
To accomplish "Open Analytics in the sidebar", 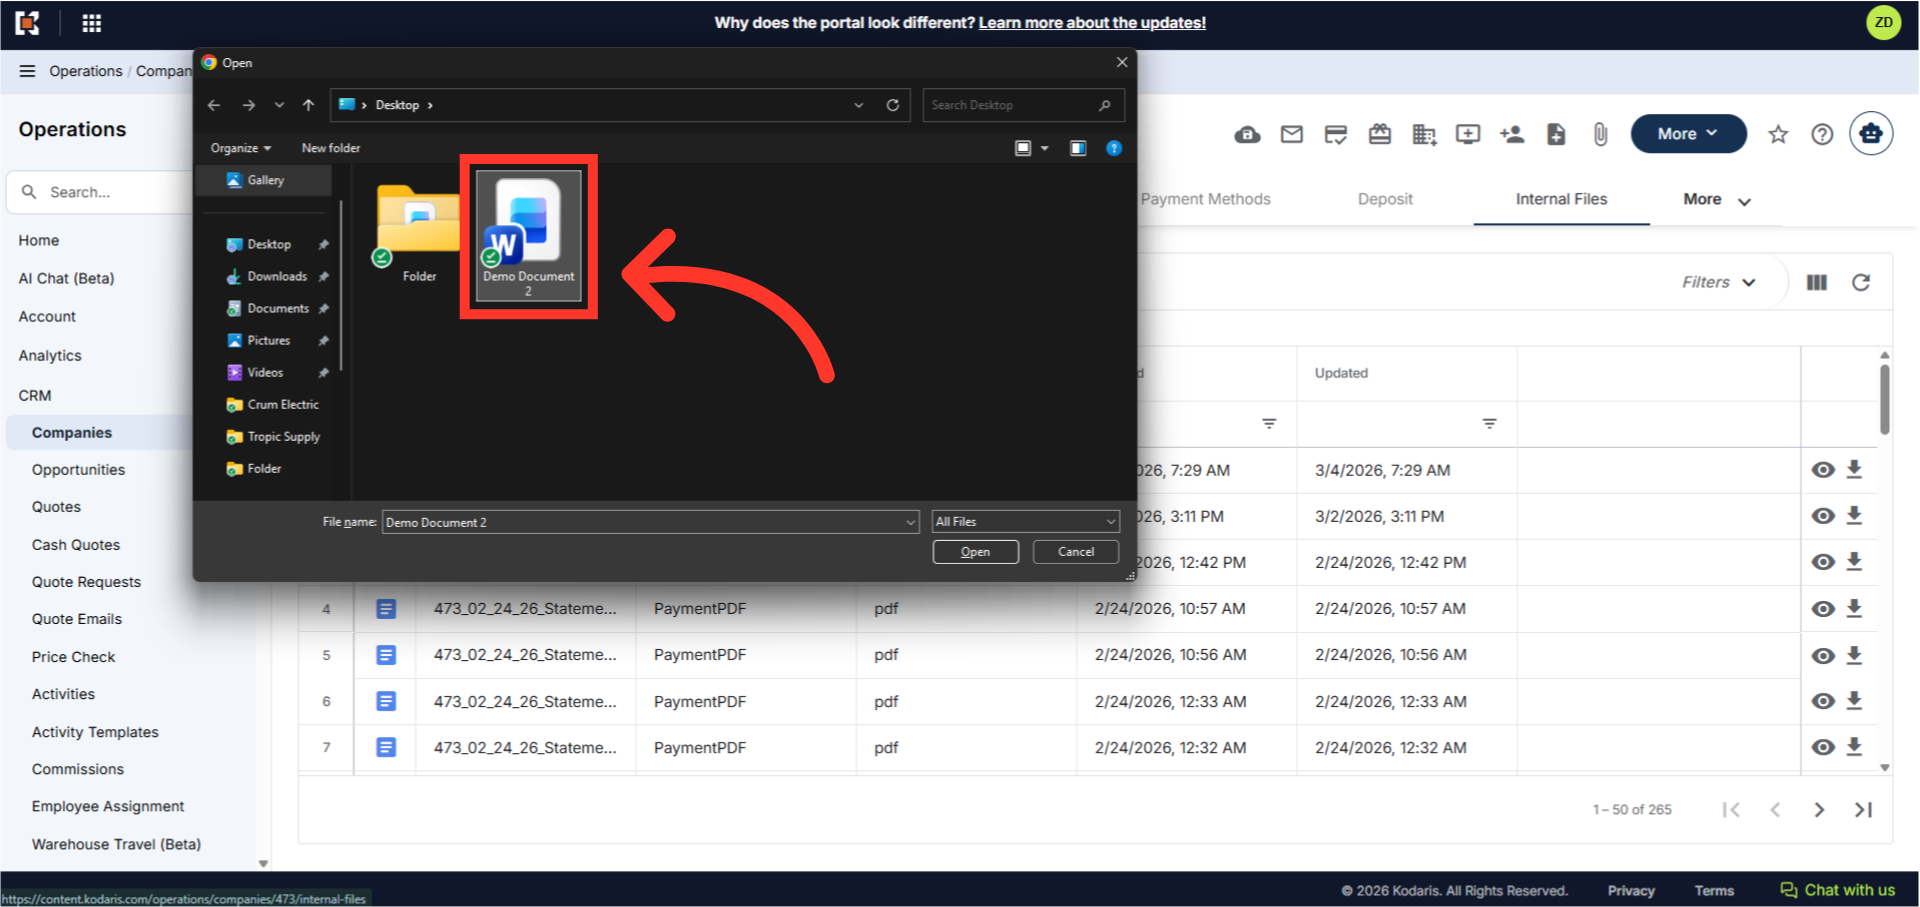I will coord(50,356).
